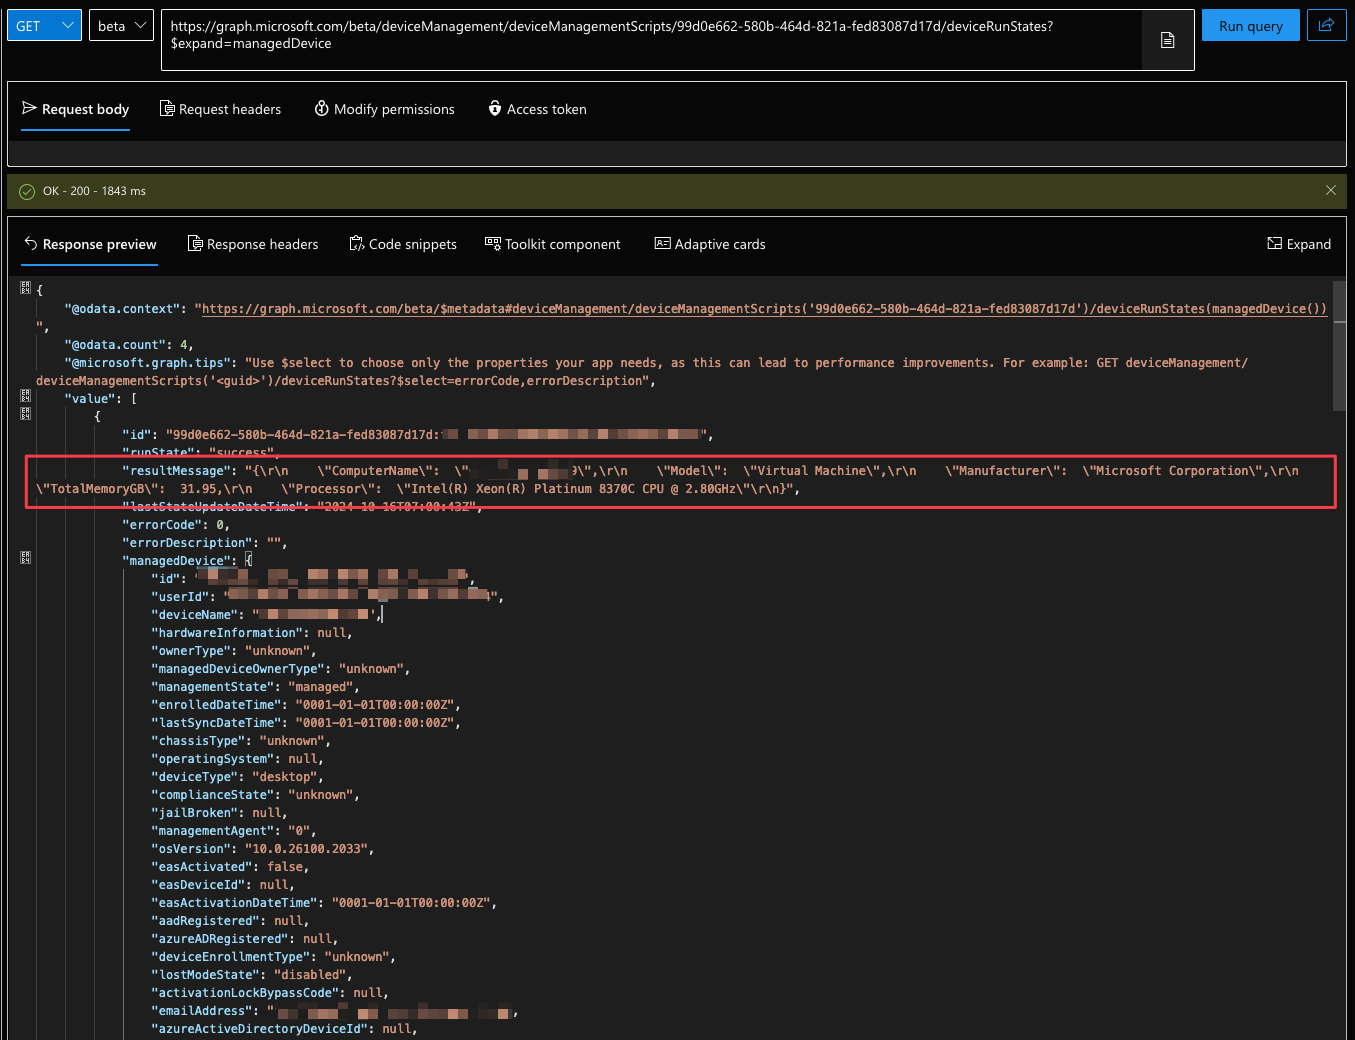The image size is (1355, 1040).
Task: Collapse the root JSON object fold
Action: [x=25, y=288]
